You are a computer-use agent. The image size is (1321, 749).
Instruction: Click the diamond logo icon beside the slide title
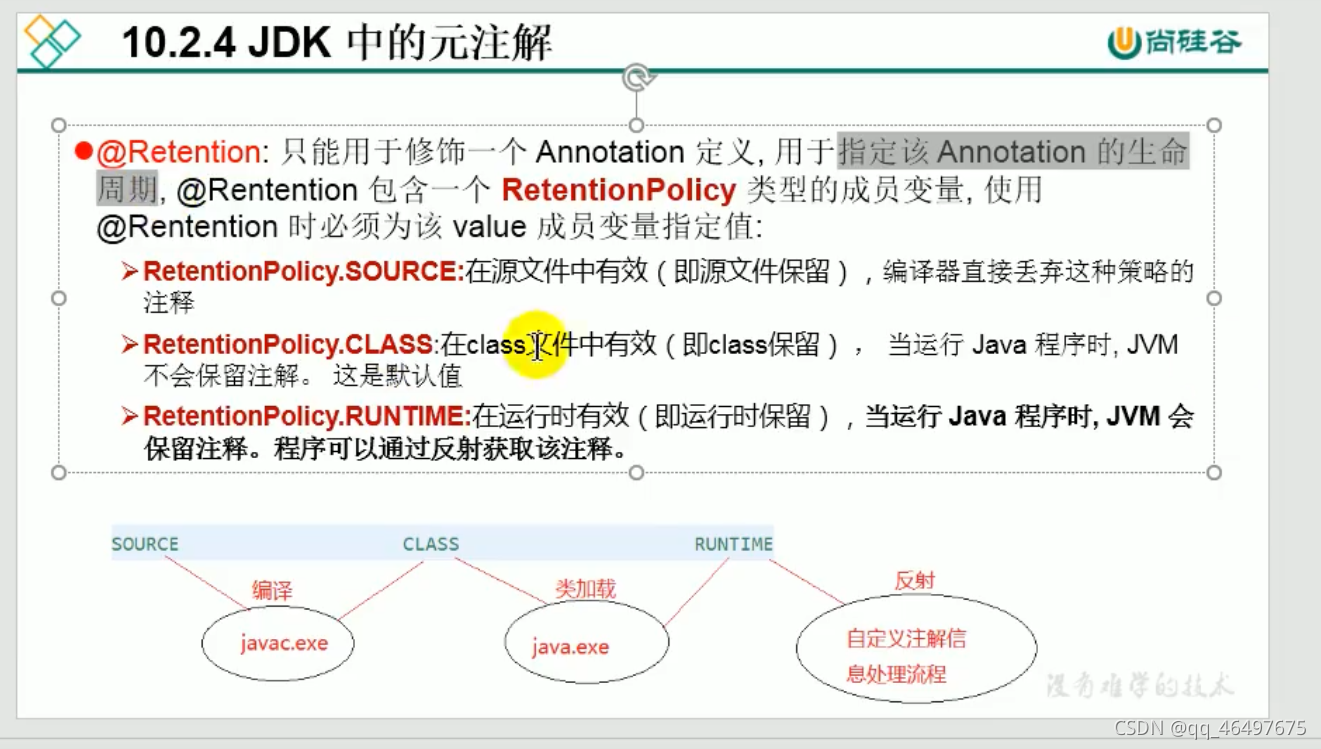point(52,40)
